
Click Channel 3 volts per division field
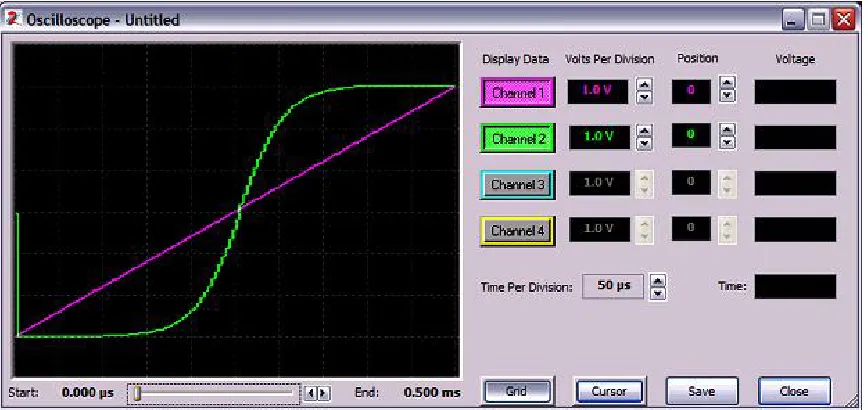pos(598,183)
